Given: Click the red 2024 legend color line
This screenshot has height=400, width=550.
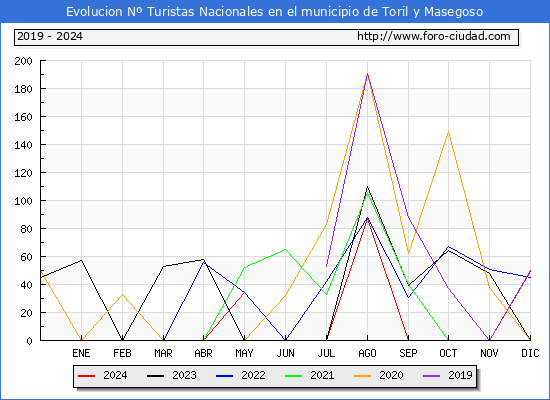Looking at the screenshot, I should [86, 376].
